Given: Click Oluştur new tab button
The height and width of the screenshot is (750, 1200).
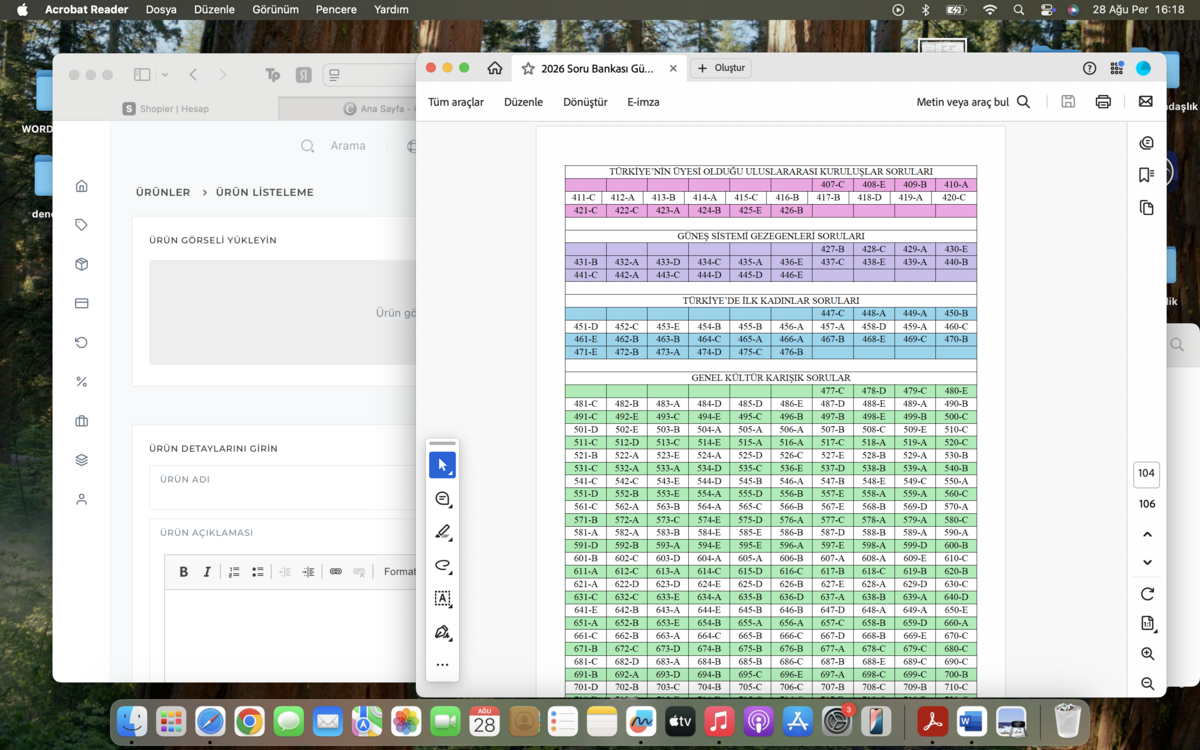Looking at the screenshot, I should pos(721,68).
